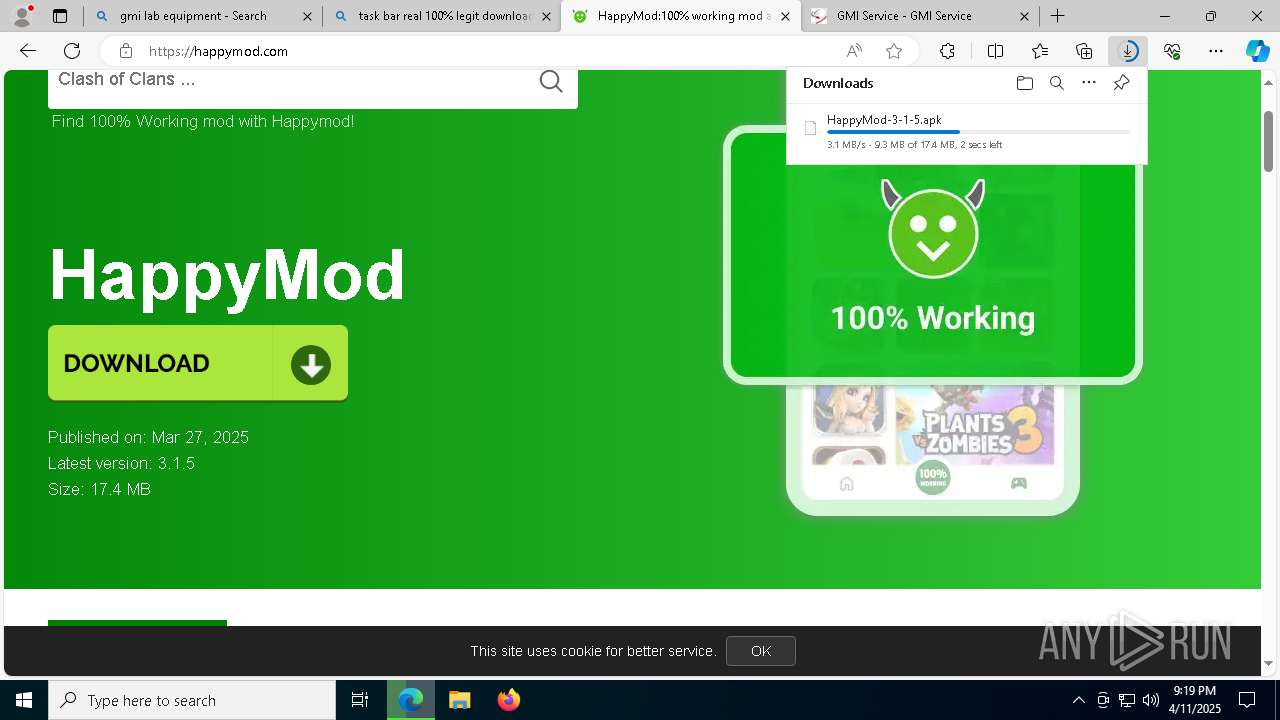1280x720 pixels.
Task: Click the scrollbar up arrow
Action: (1268, 81)
